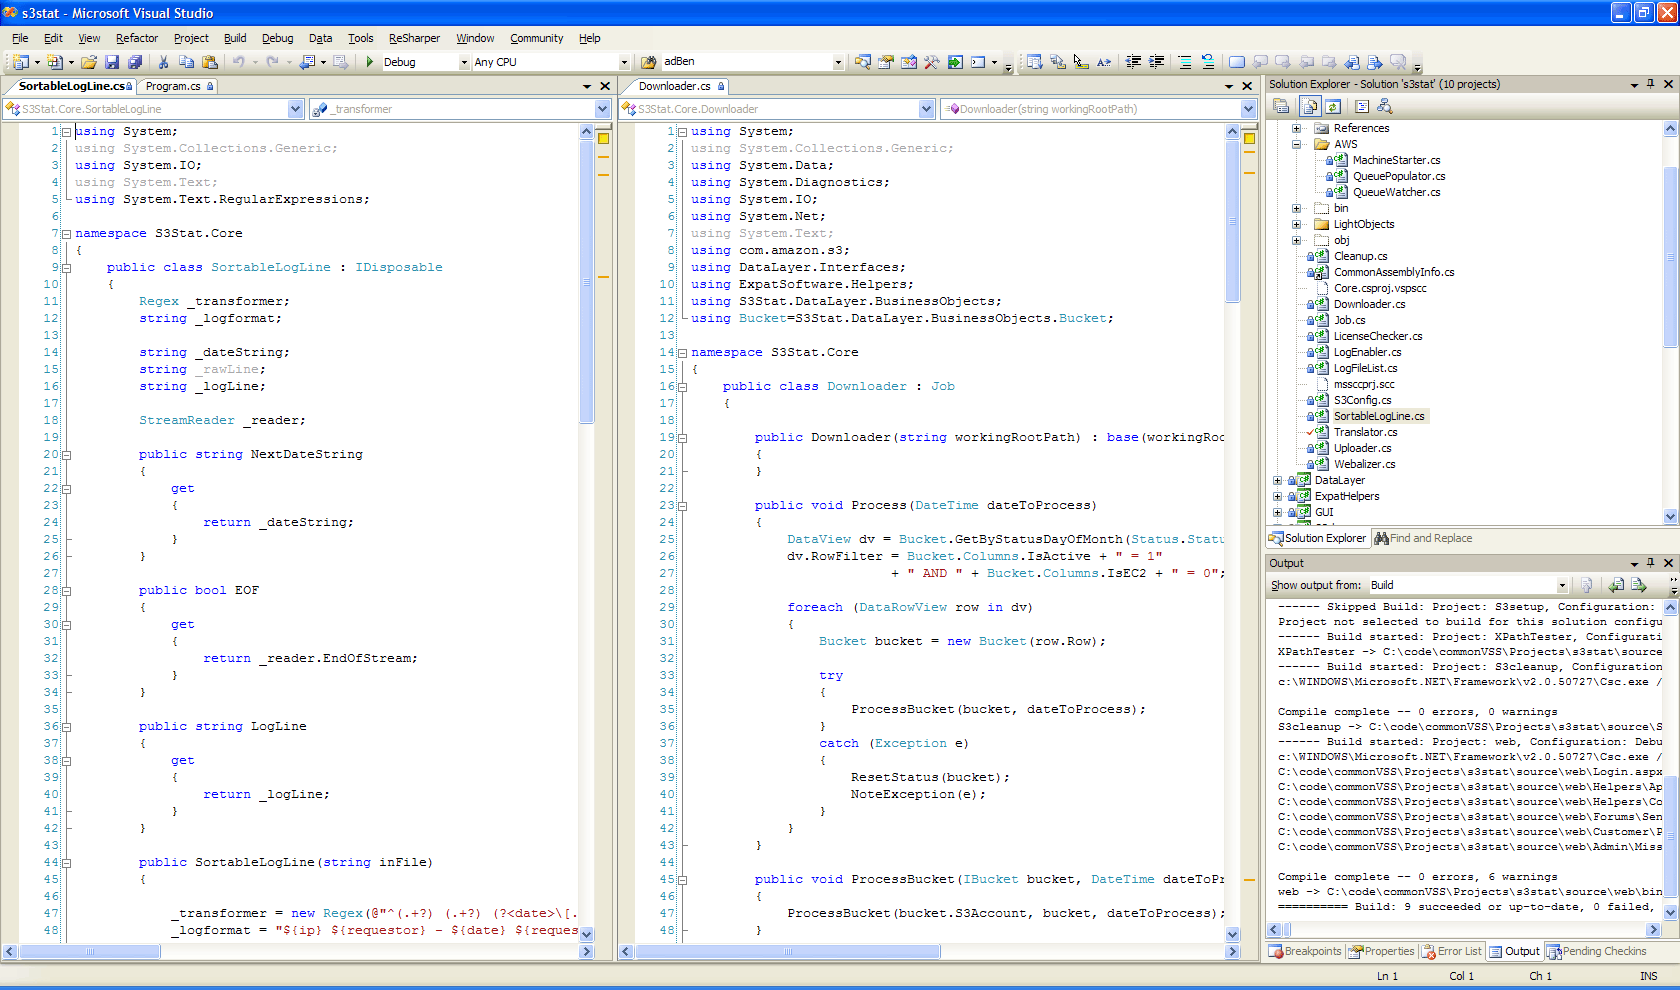
Task: Open the Error List panel tab
Action: point(1452,951)
